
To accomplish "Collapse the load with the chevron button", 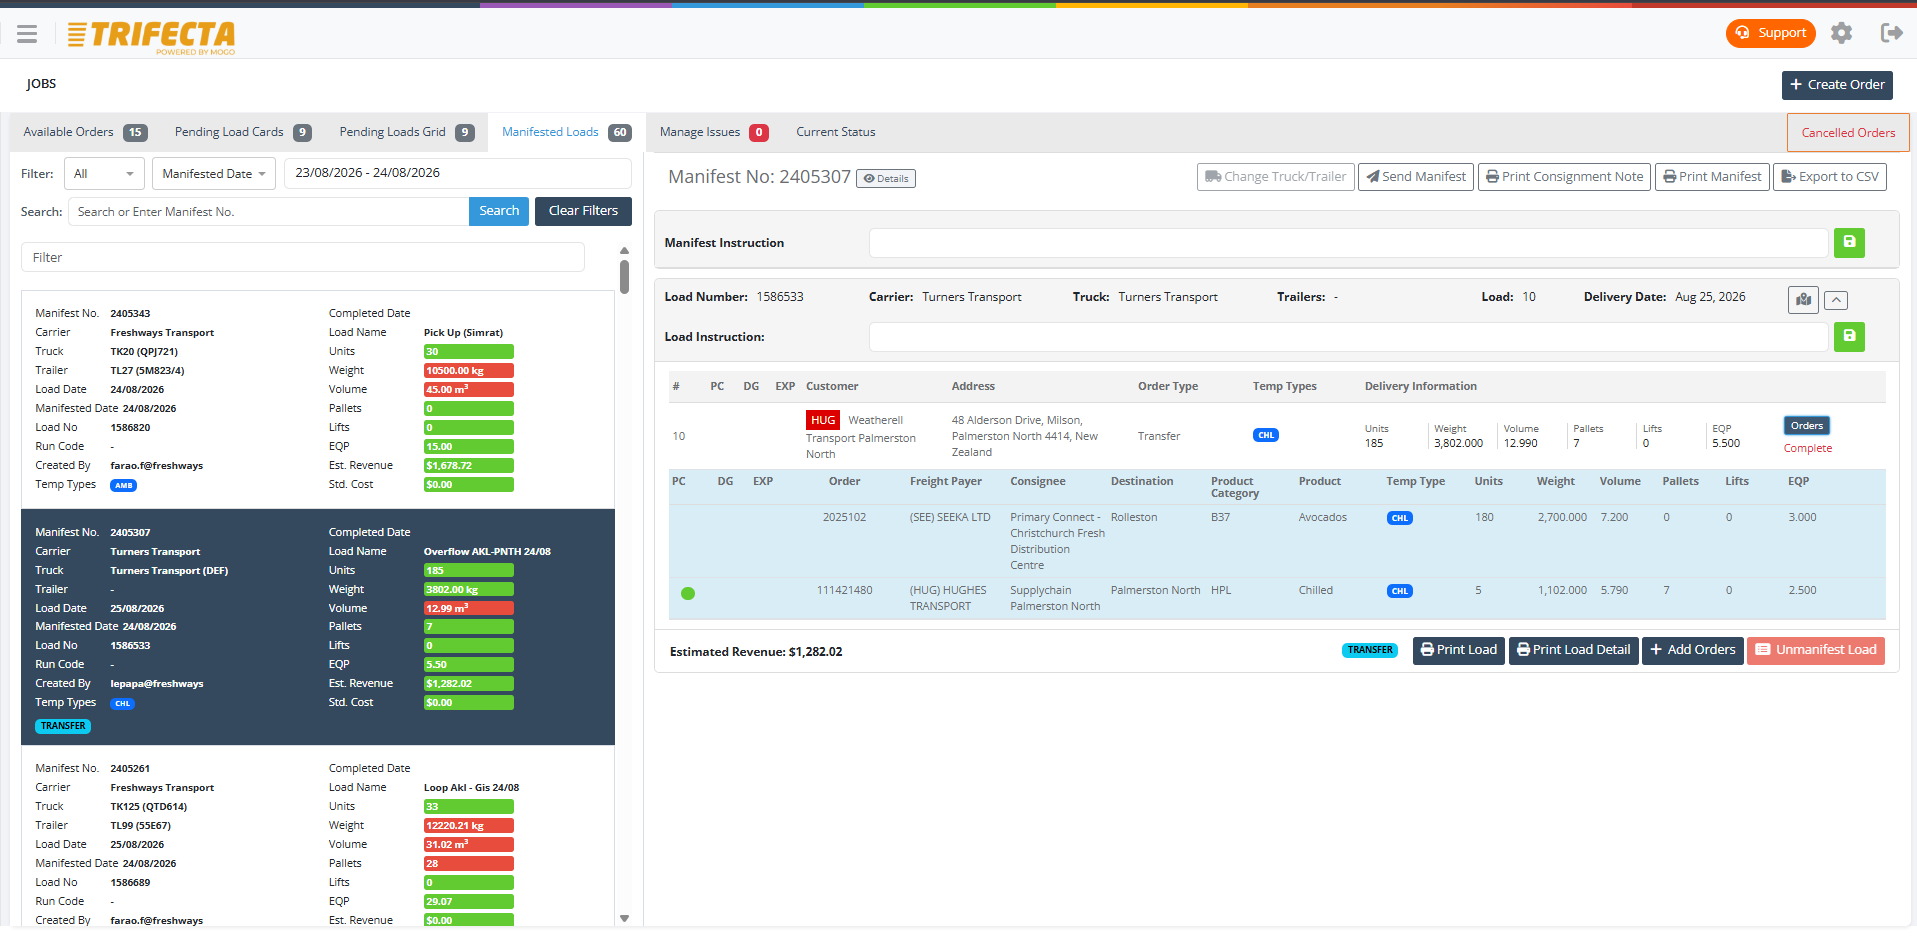I will [x=1836, y=300].
